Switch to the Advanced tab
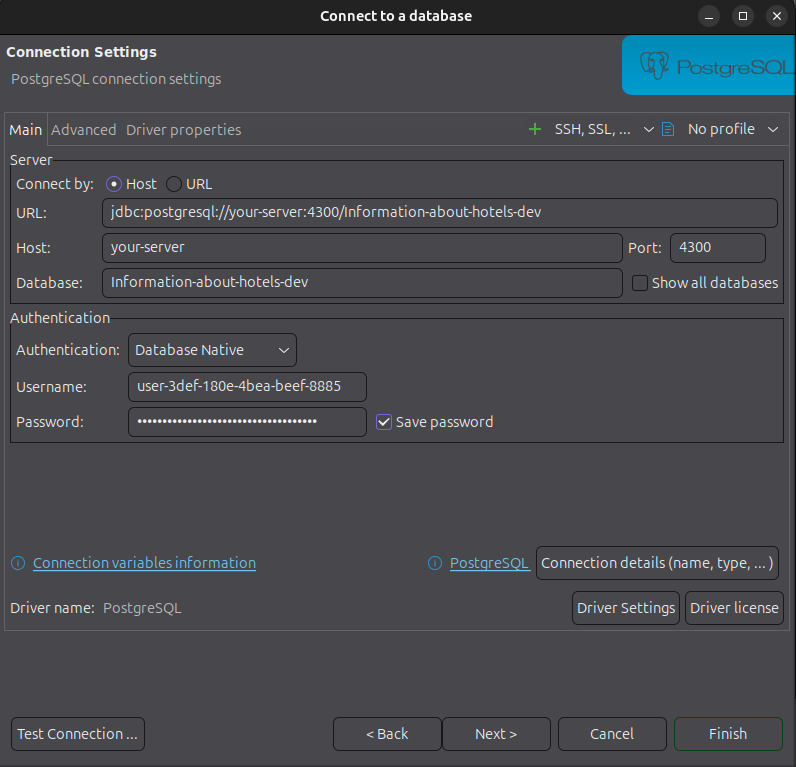 (x=84, y=130)
